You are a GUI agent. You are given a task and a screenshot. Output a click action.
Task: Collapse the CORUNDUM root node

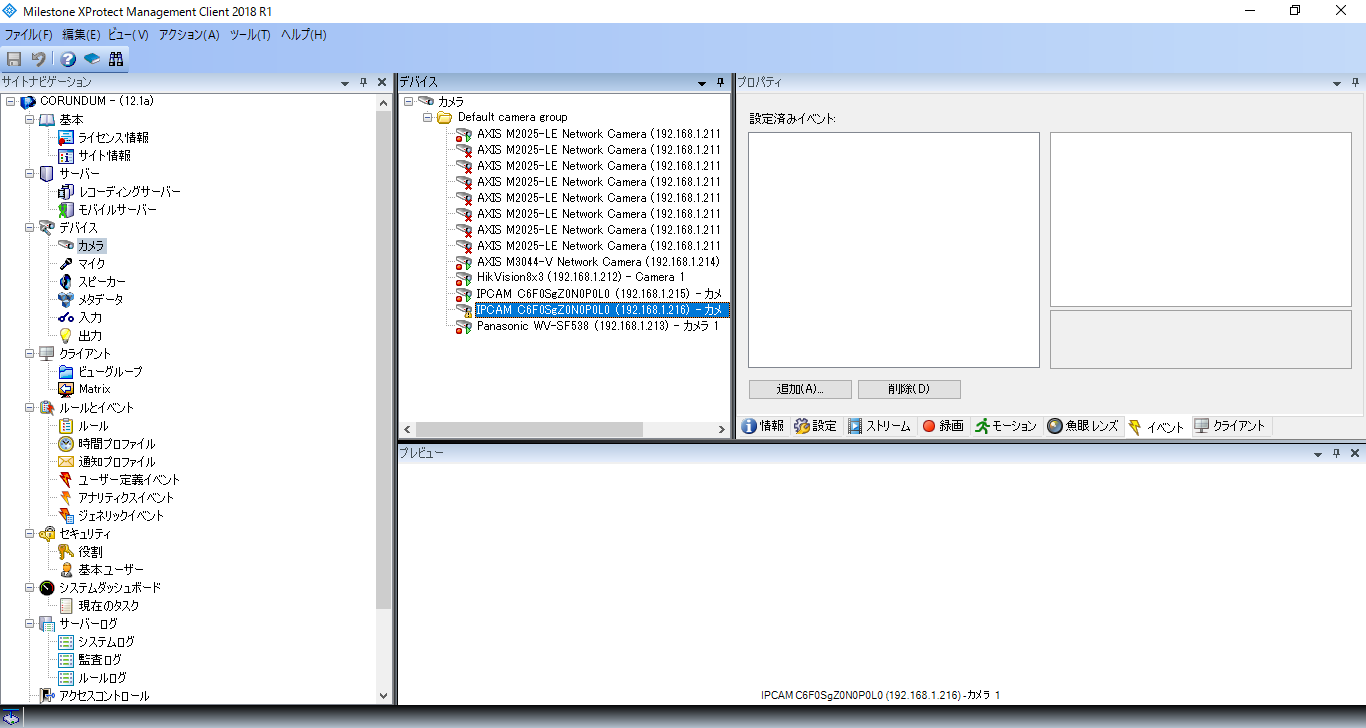pyautogui.click(x=10, y=102)
